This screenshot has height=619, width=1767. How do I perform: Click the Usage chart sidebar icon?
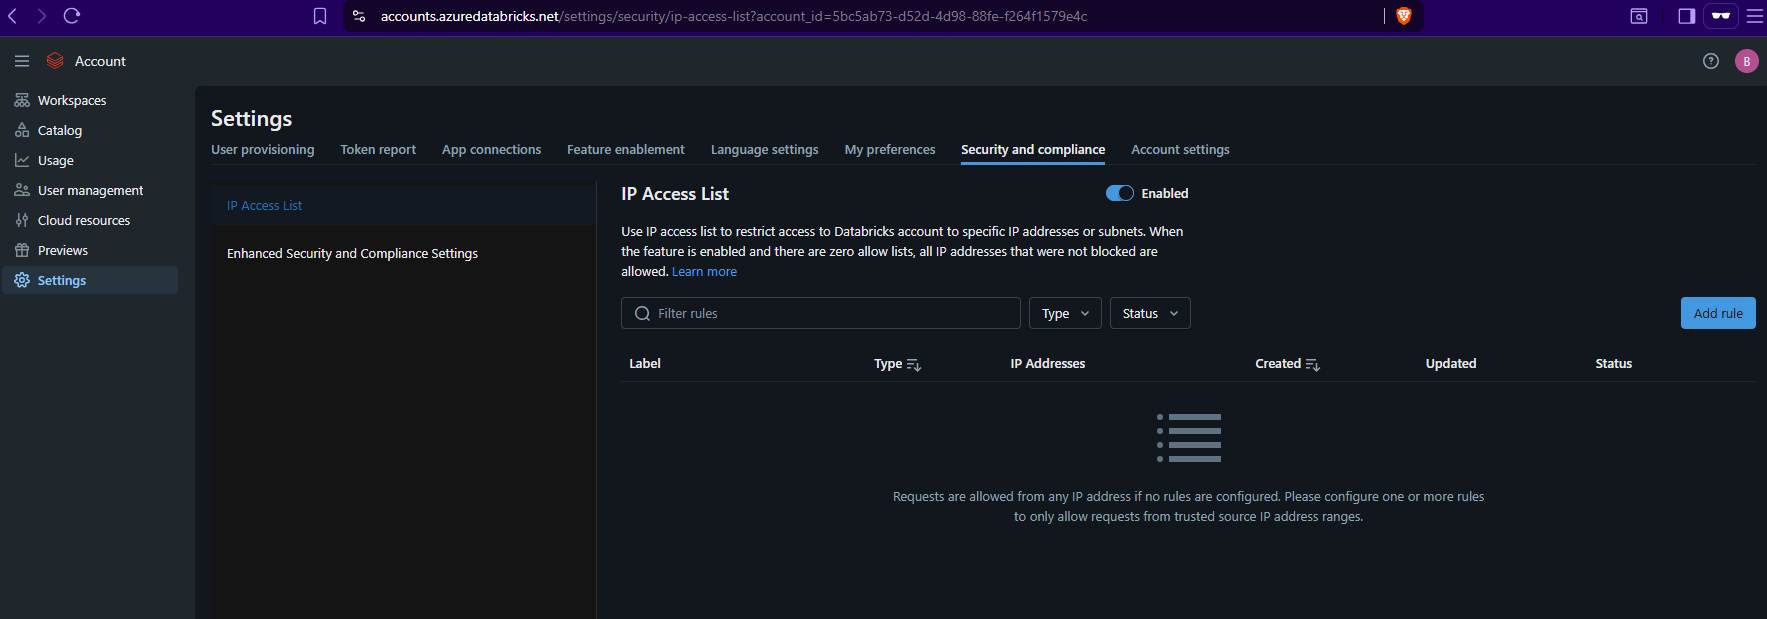(22, 160)
